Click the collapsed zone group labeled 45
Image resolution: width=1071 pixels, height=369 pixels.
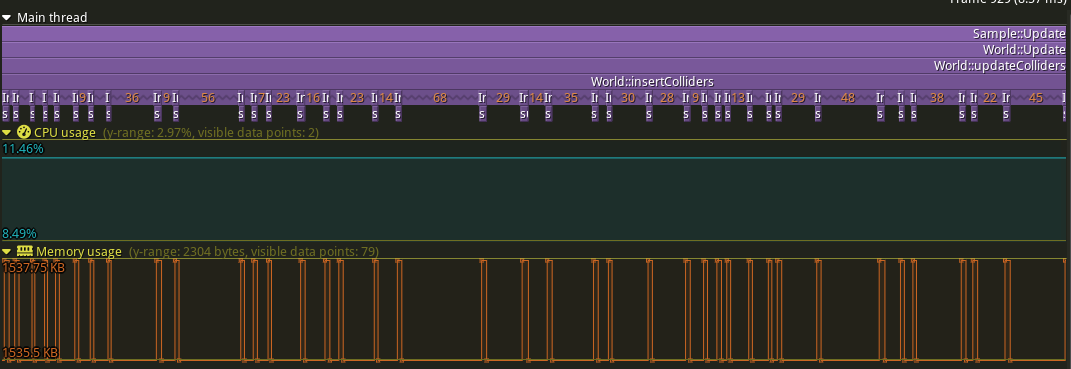1035,98
